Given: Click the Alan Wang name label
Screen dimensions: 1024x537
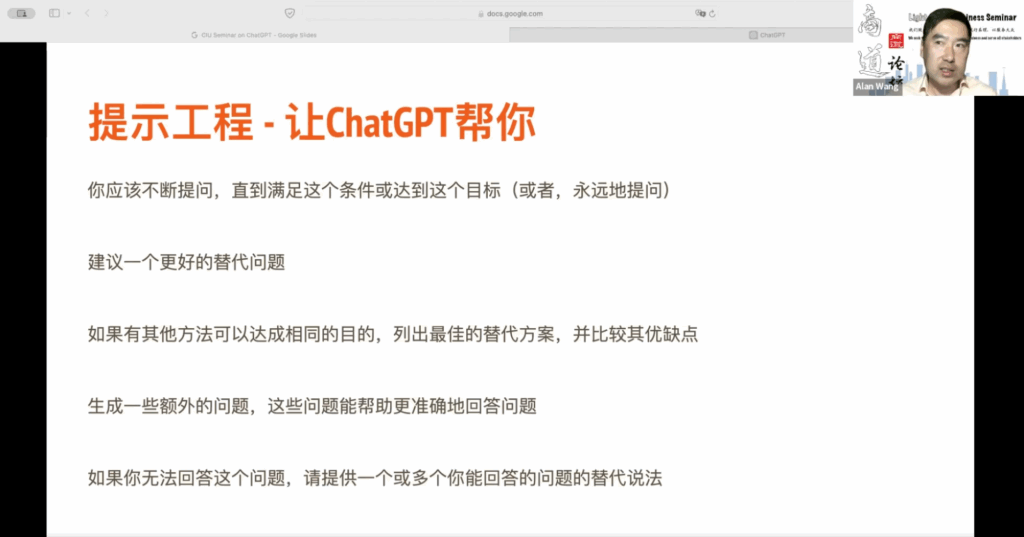Looking at the screenshot, I should [877, 86].
